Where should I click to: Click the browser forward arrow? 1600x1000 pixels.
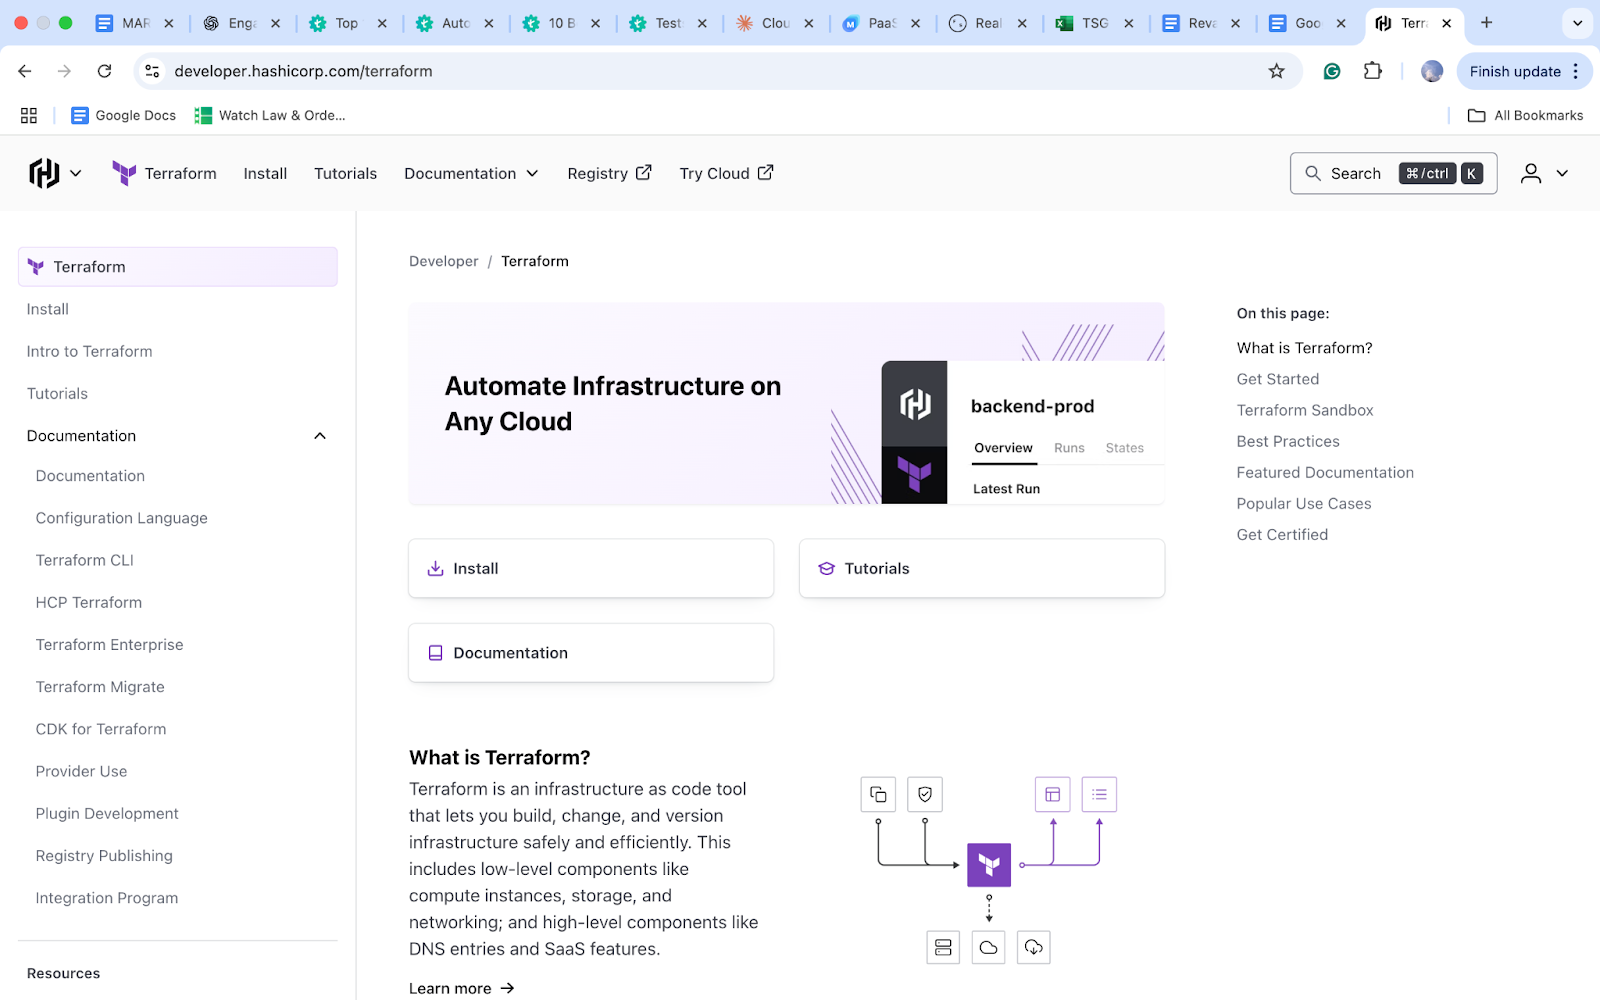pos(64,71)
